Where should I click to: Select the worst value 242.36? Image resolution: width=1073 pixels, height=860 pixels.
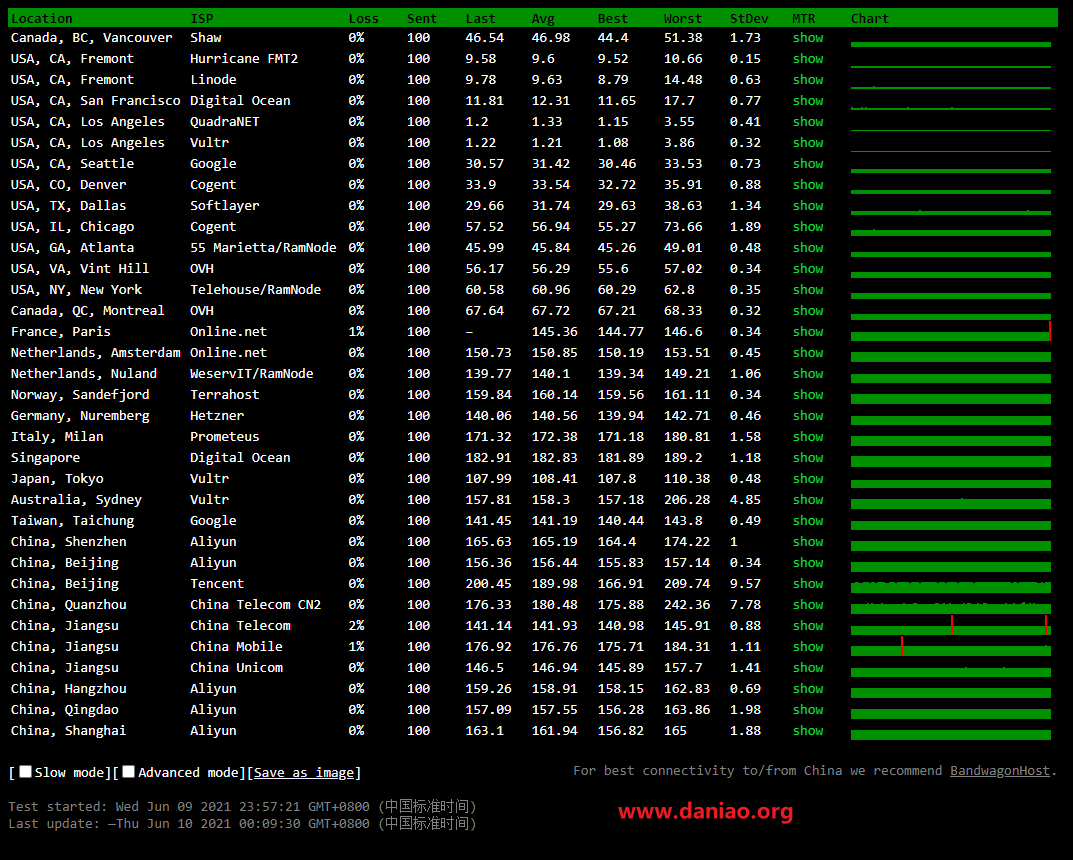(x=687, y=604)
